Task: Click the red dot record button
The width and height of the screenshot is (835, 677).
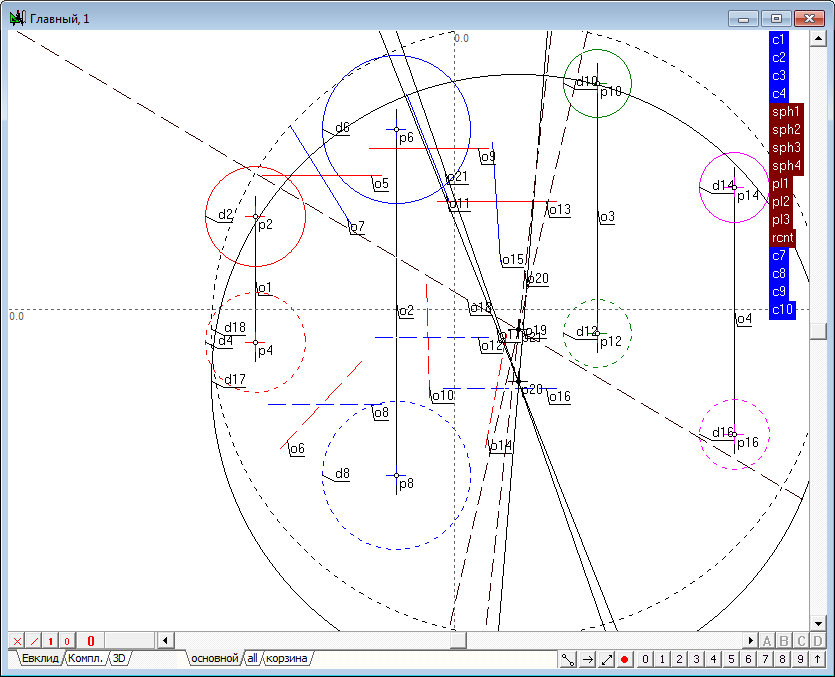Action: [x=625, y=659]
